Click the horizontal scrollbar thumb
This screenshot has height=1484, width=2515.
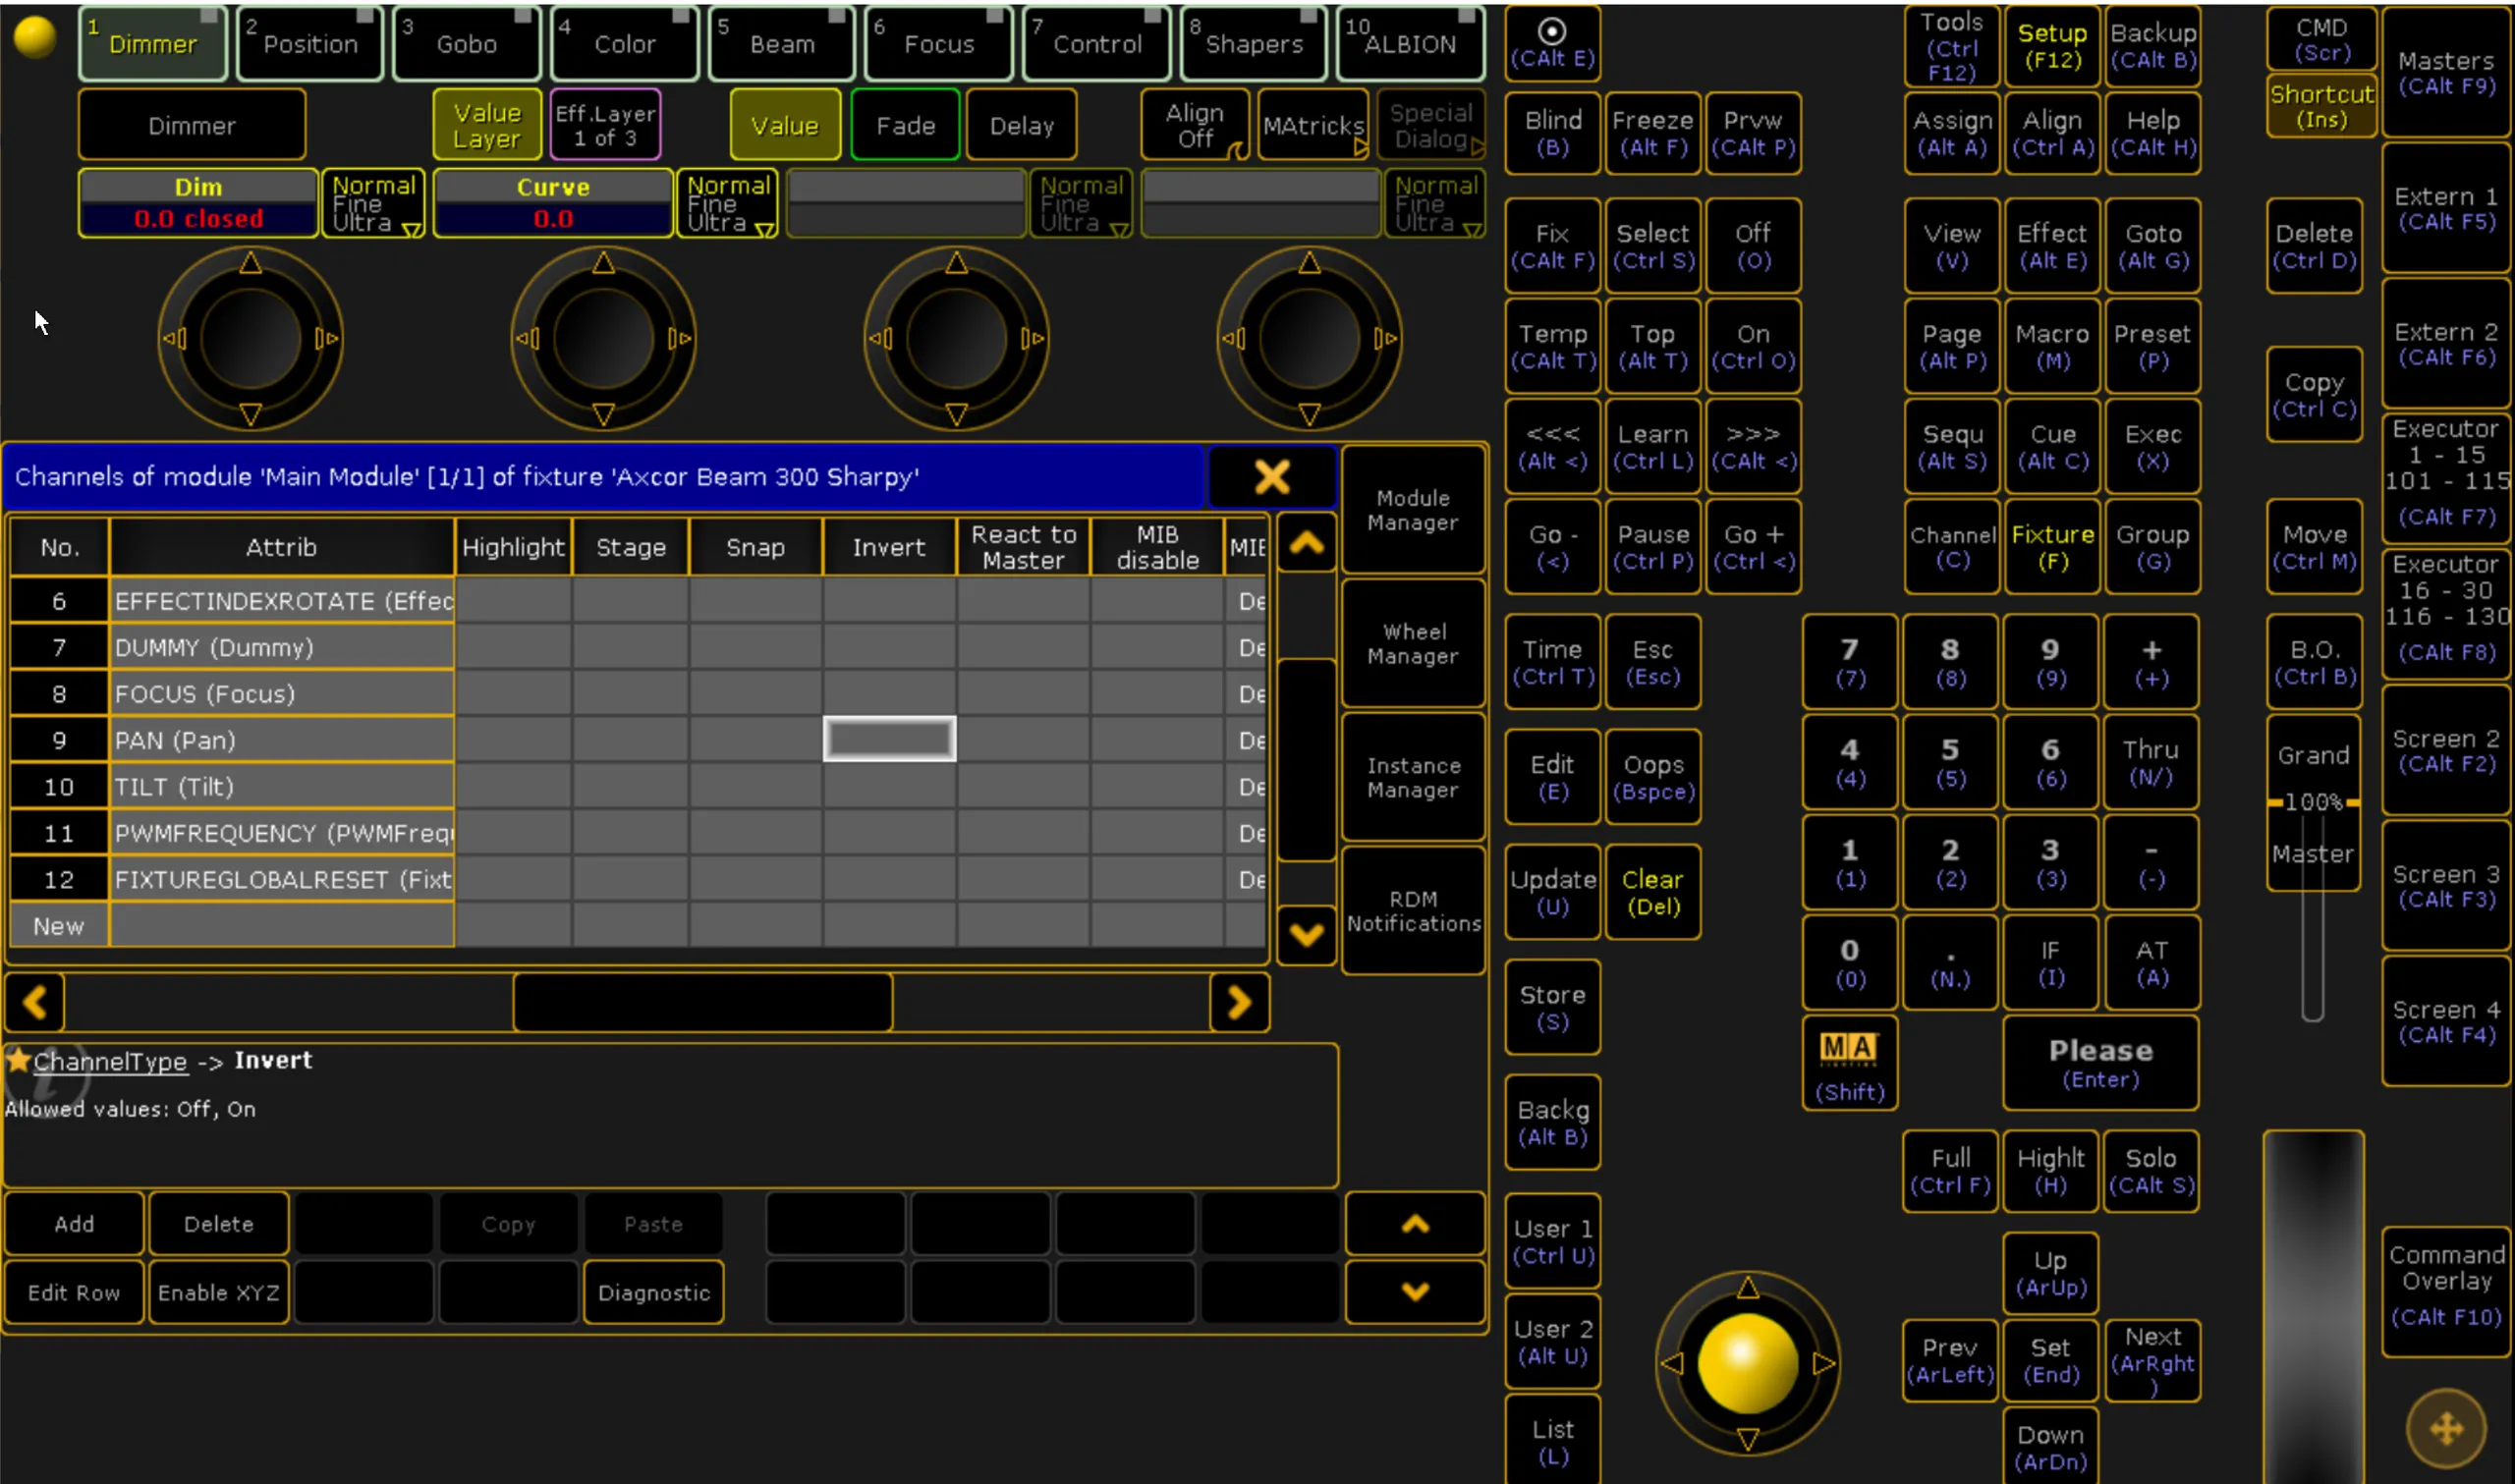pos(703,1002)
